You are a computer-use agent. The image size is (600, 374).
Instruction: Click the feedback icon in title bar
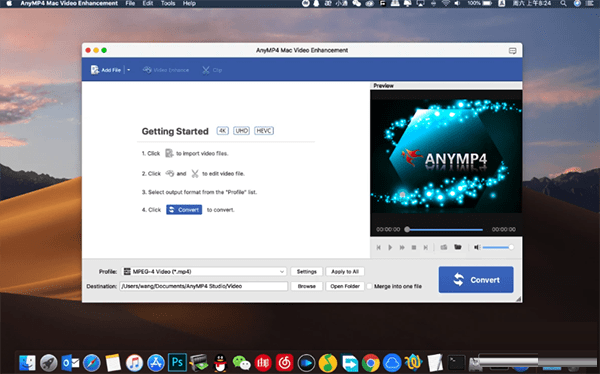pyautogui.click(x=512, y=51)
